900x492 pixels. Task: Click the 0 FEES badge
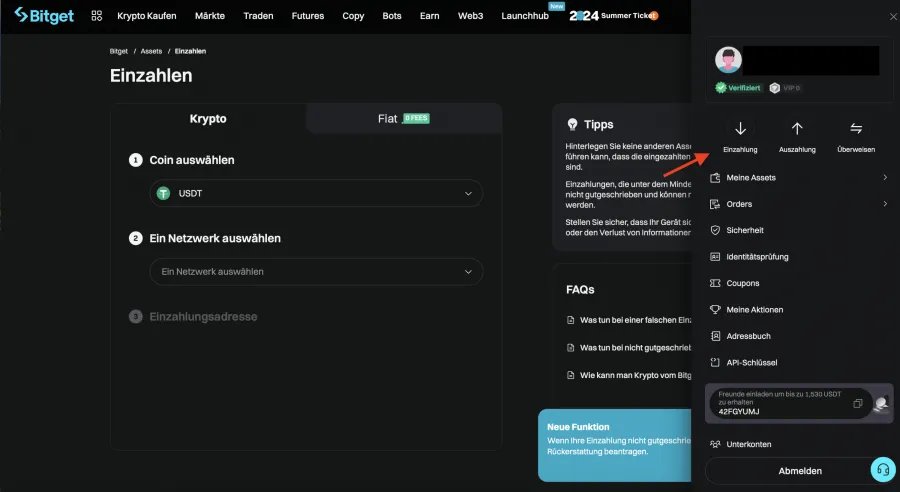[x=416, y=118]
